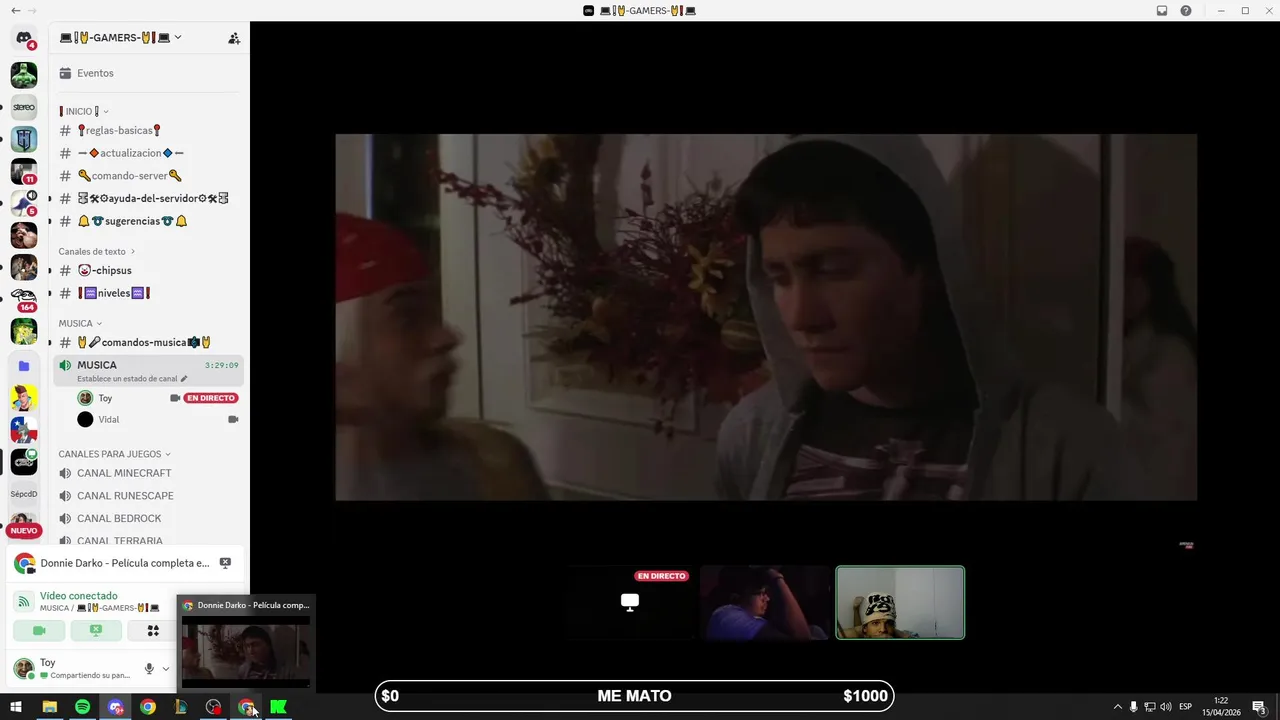Open the Chile flag server icon
The height and width of the screenshot is (720, 1280).
pyautogui.click(x=24, y=429)
